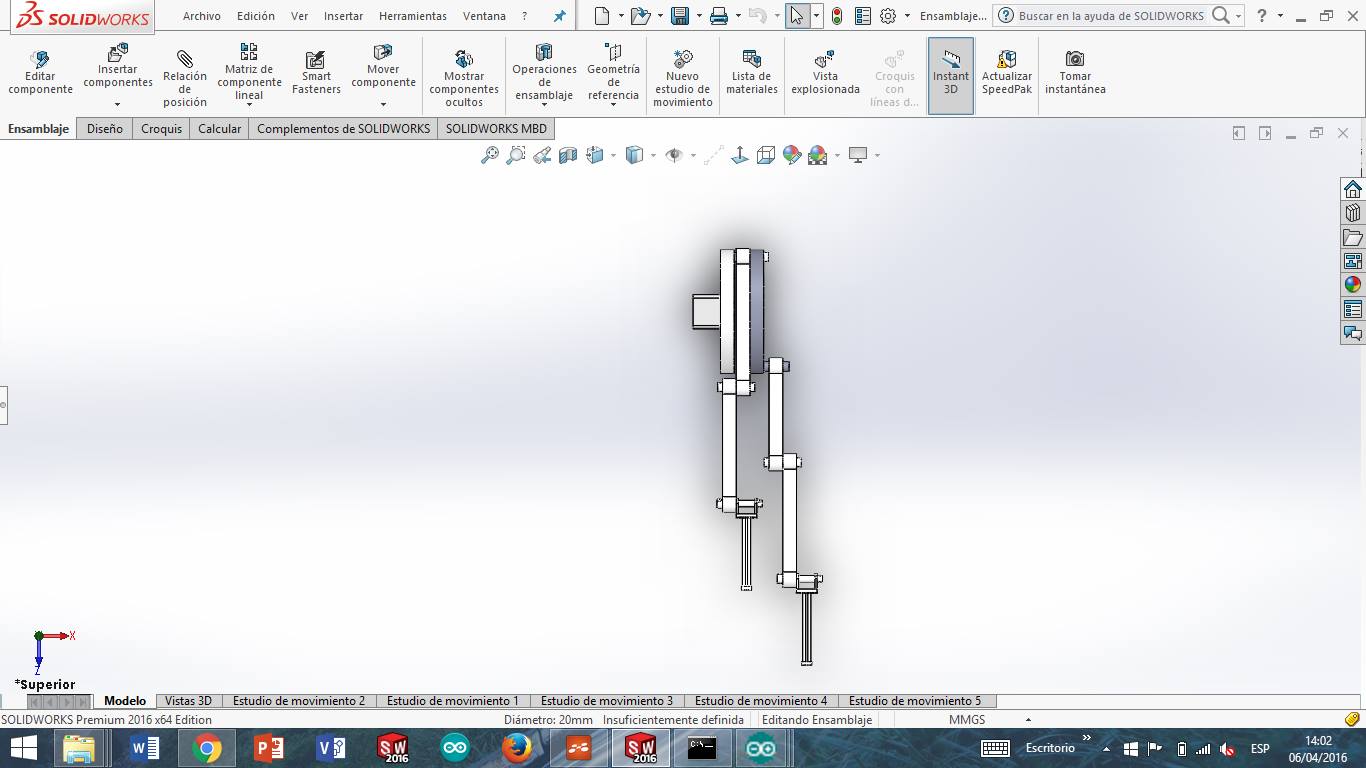Click MMGS unit system in status bar

click(967, 720)
